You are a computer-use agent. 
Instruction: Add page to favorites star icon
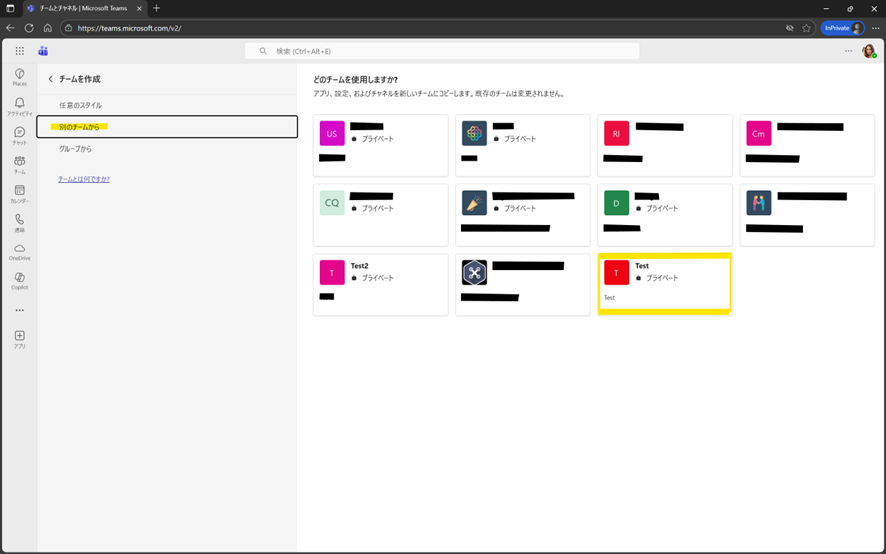[806, 28]
